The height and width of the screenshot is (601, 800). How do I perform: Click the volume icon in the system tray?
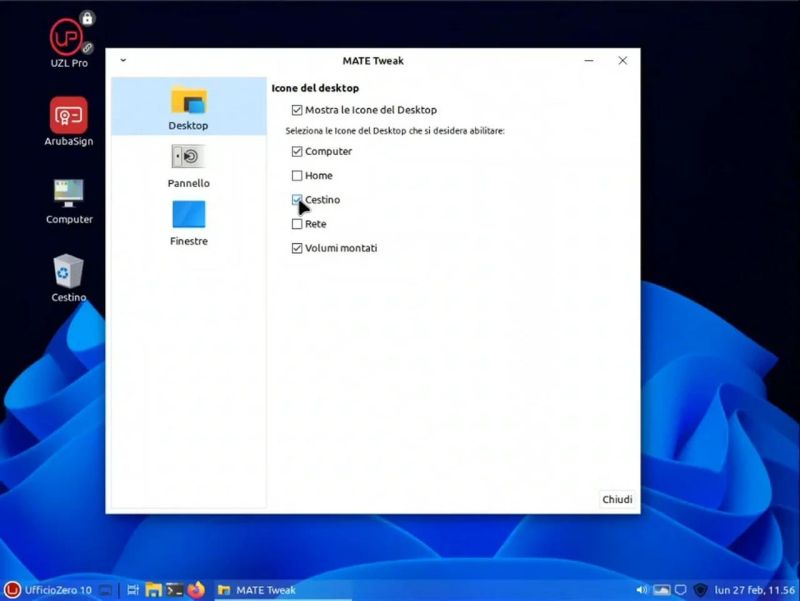point(641,589)
